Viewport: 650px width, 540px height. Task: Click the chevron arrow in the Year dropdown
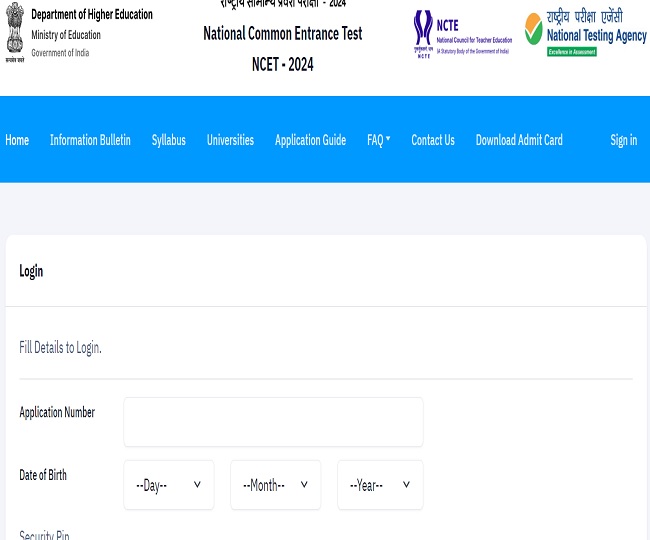point(406,485)
